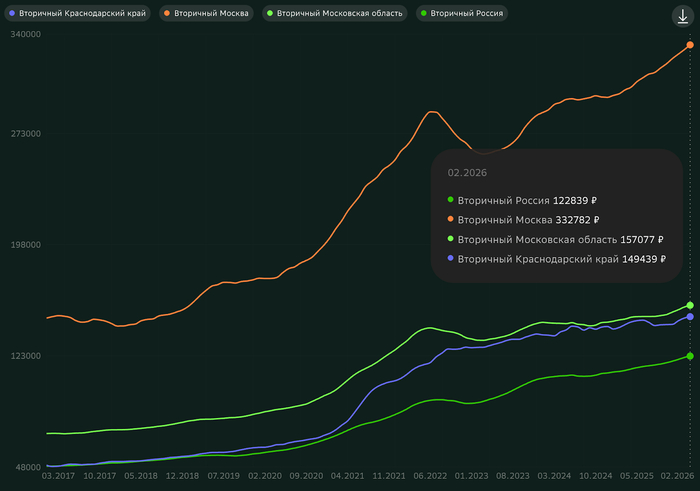The image size is (700, 491).
Task: Click the light green Московская область endpoint marker
Action: click(x=690, y=305)
